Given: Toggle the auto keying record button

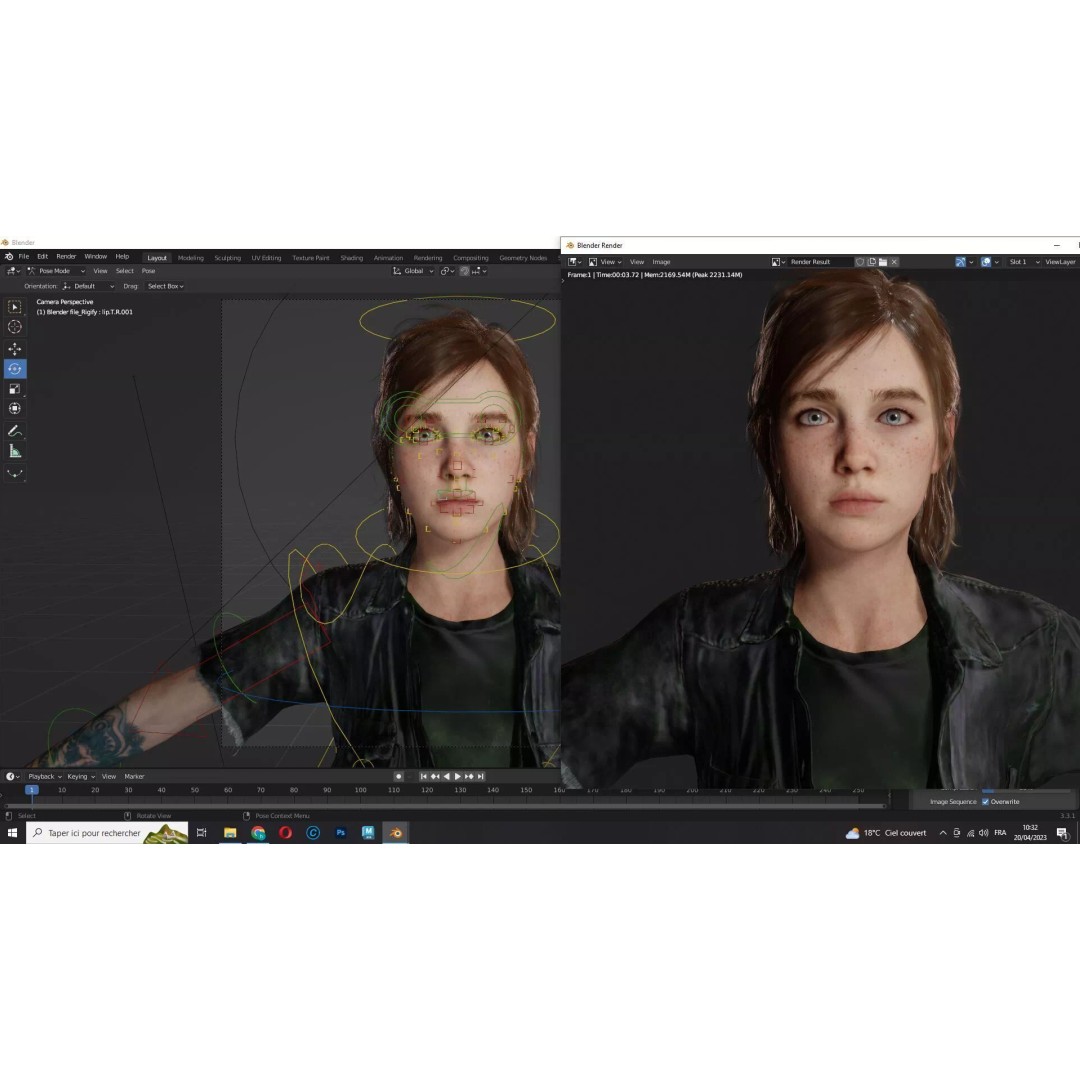Looking at the screenshot, I should 398,776.
